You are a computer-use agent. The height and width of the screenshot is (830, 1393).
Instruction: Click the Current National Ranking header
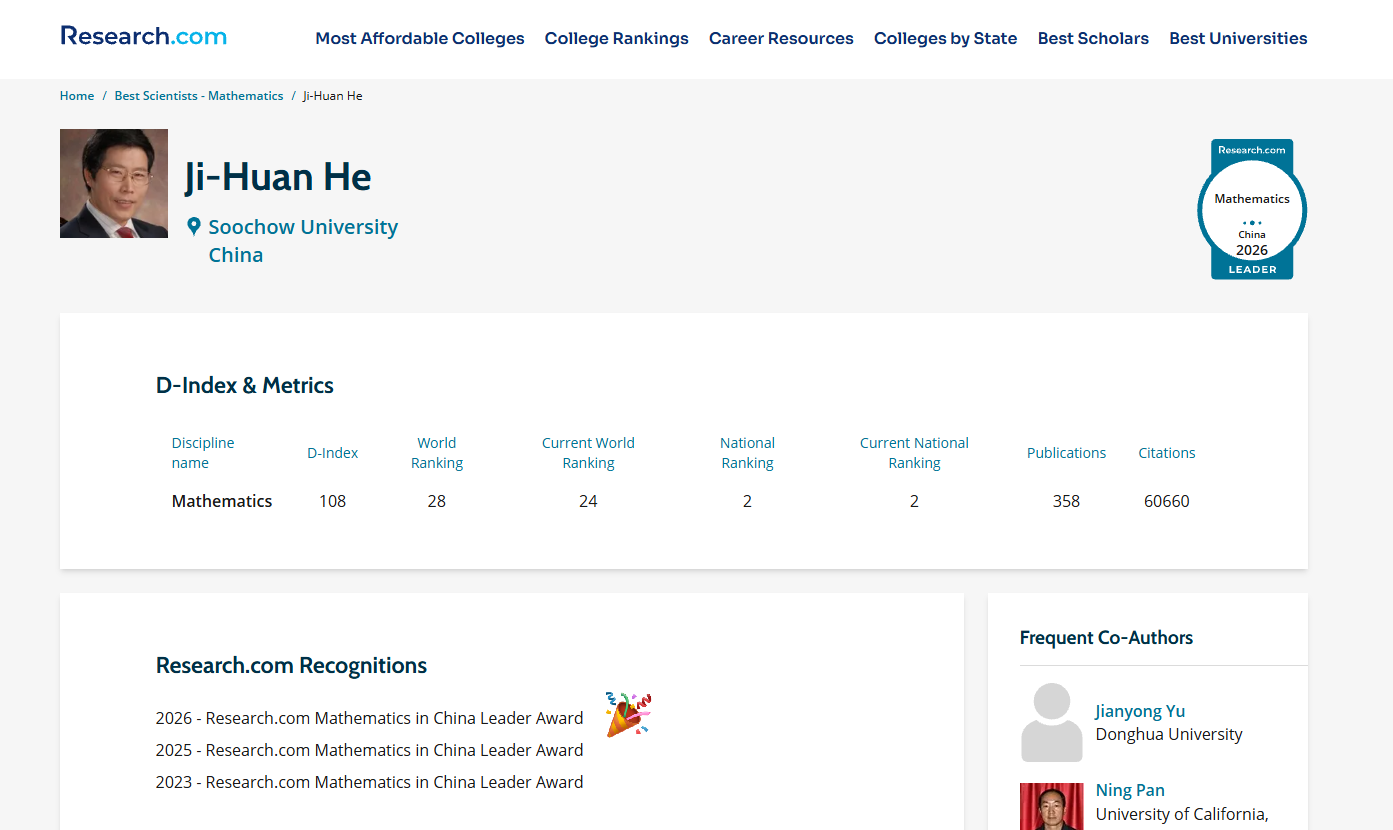[914, 453]
